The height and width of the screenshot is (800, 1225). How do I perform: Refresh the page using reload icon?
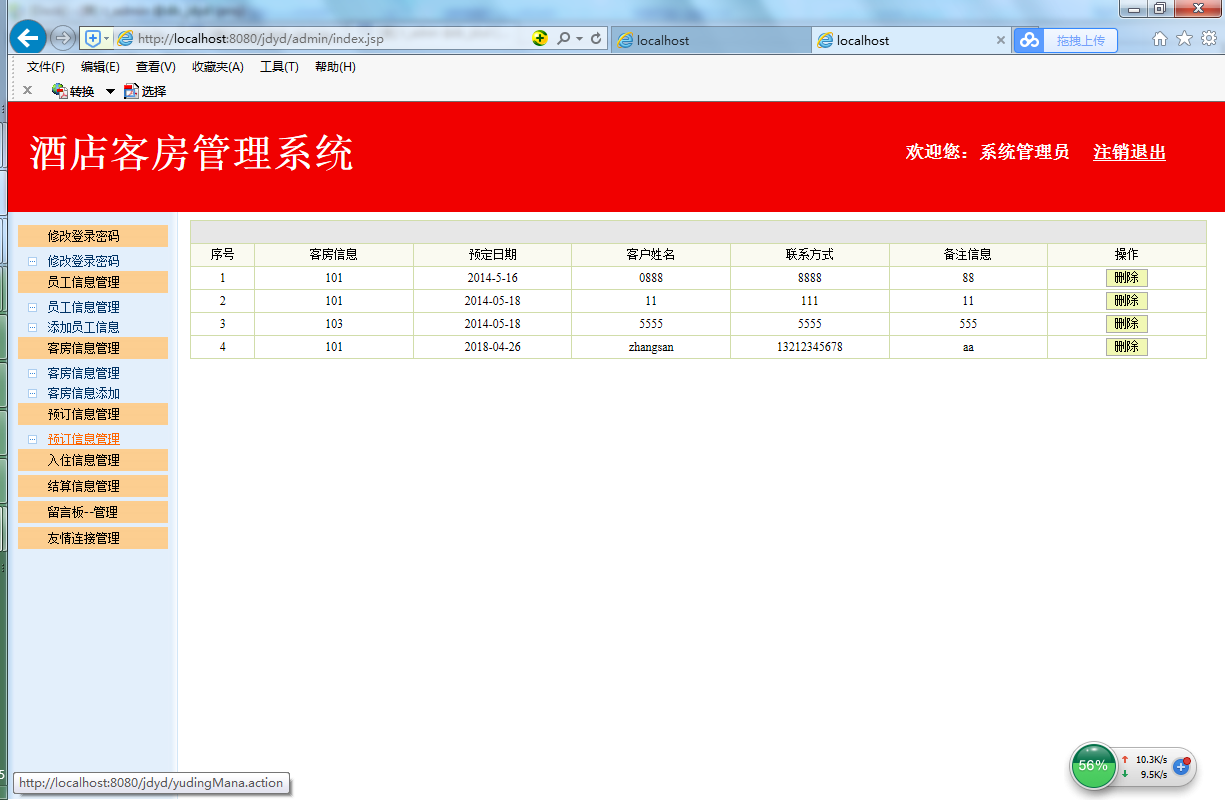(x=596, y=39)
